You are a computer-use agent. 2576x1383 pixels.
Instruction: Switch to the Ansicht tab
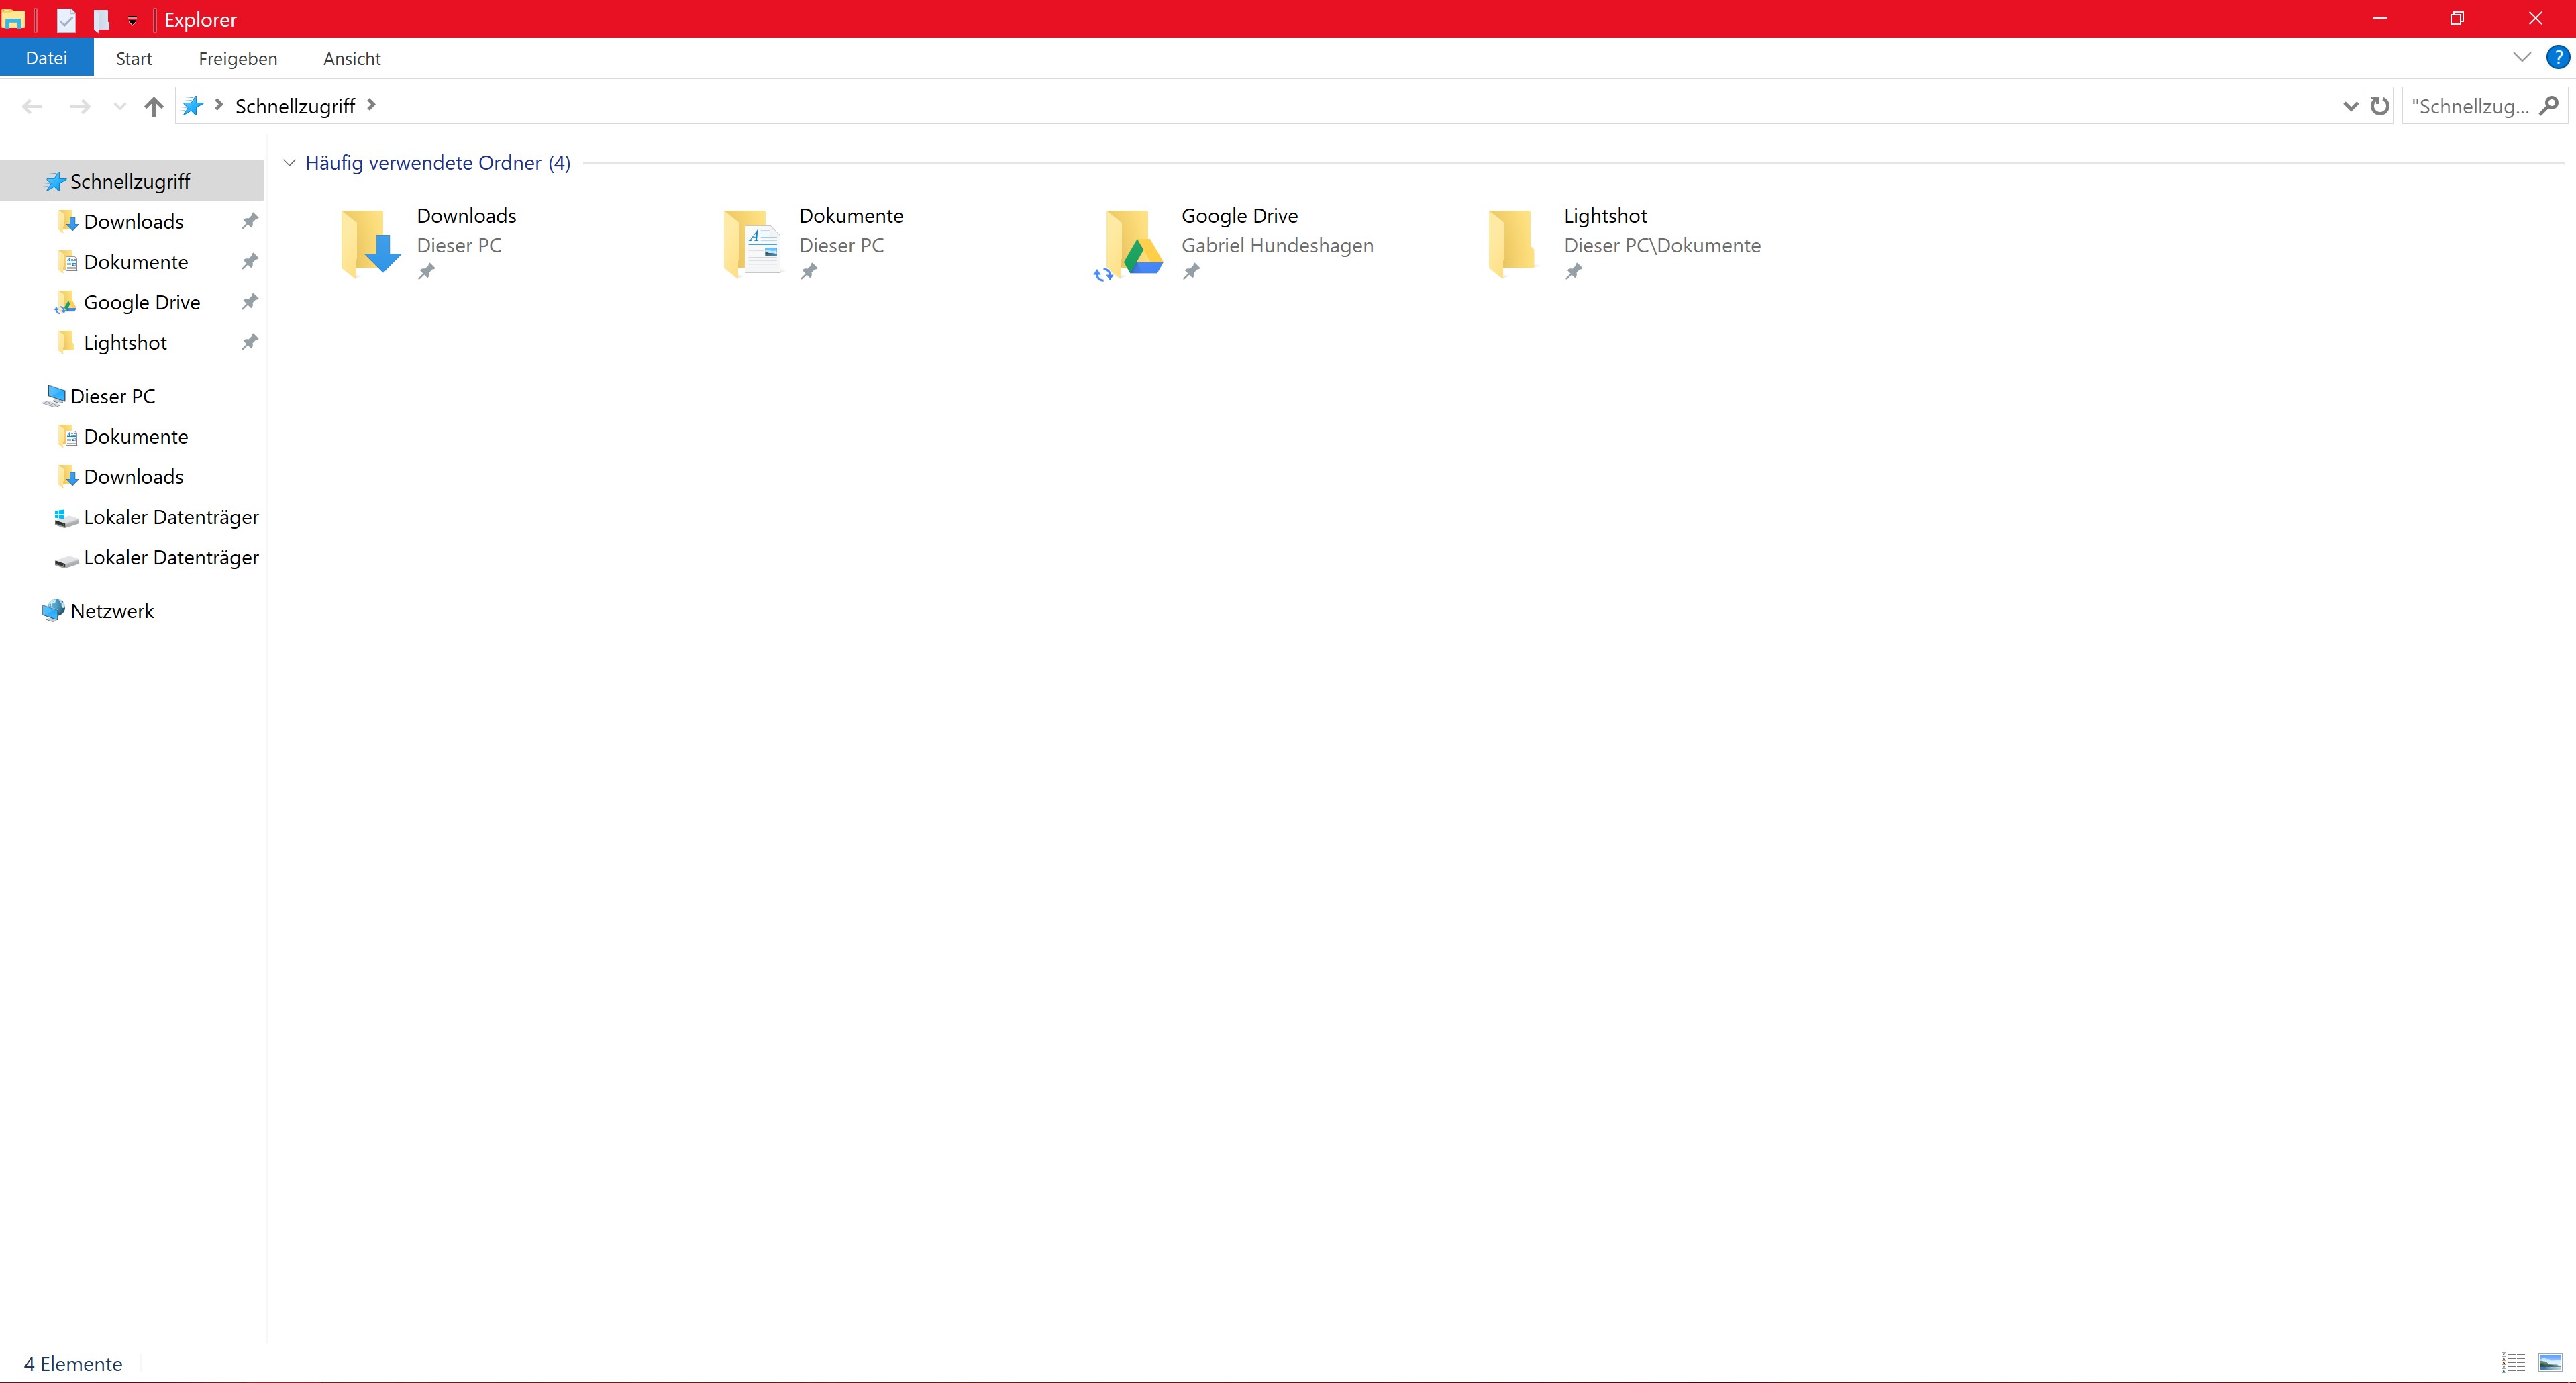[351, 58]
